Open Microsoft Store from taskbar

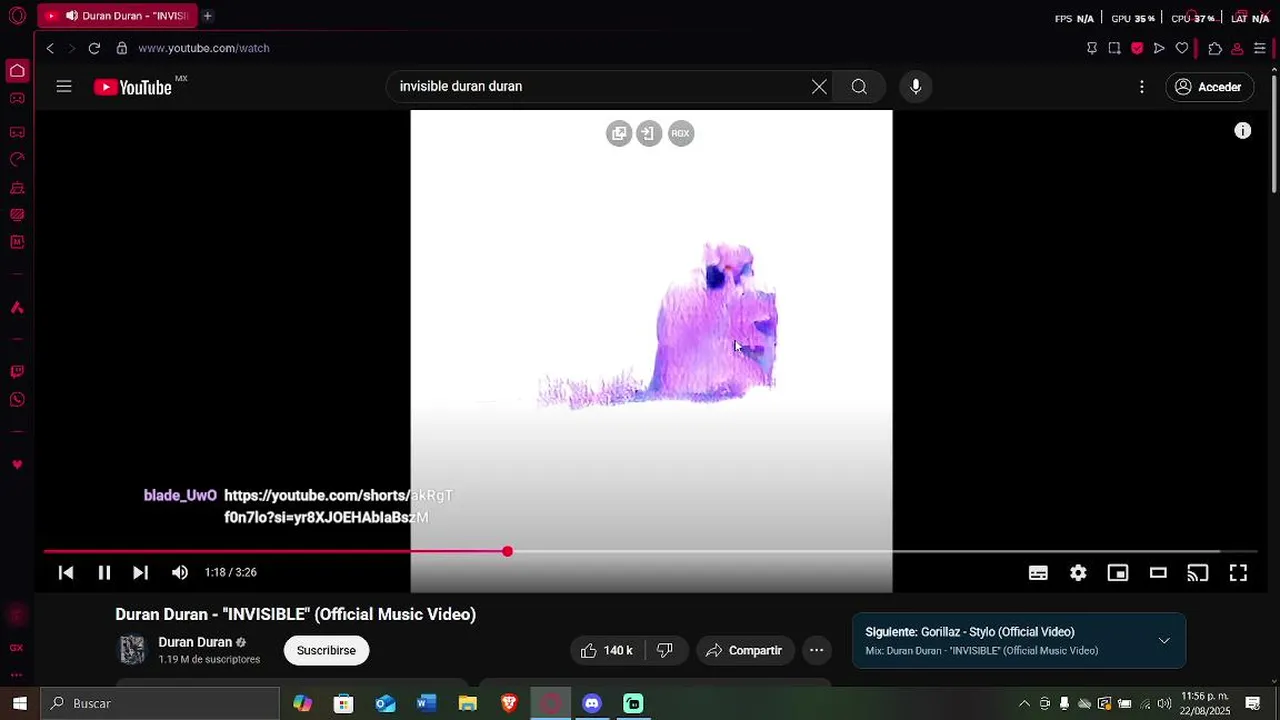tap(343, 704)
